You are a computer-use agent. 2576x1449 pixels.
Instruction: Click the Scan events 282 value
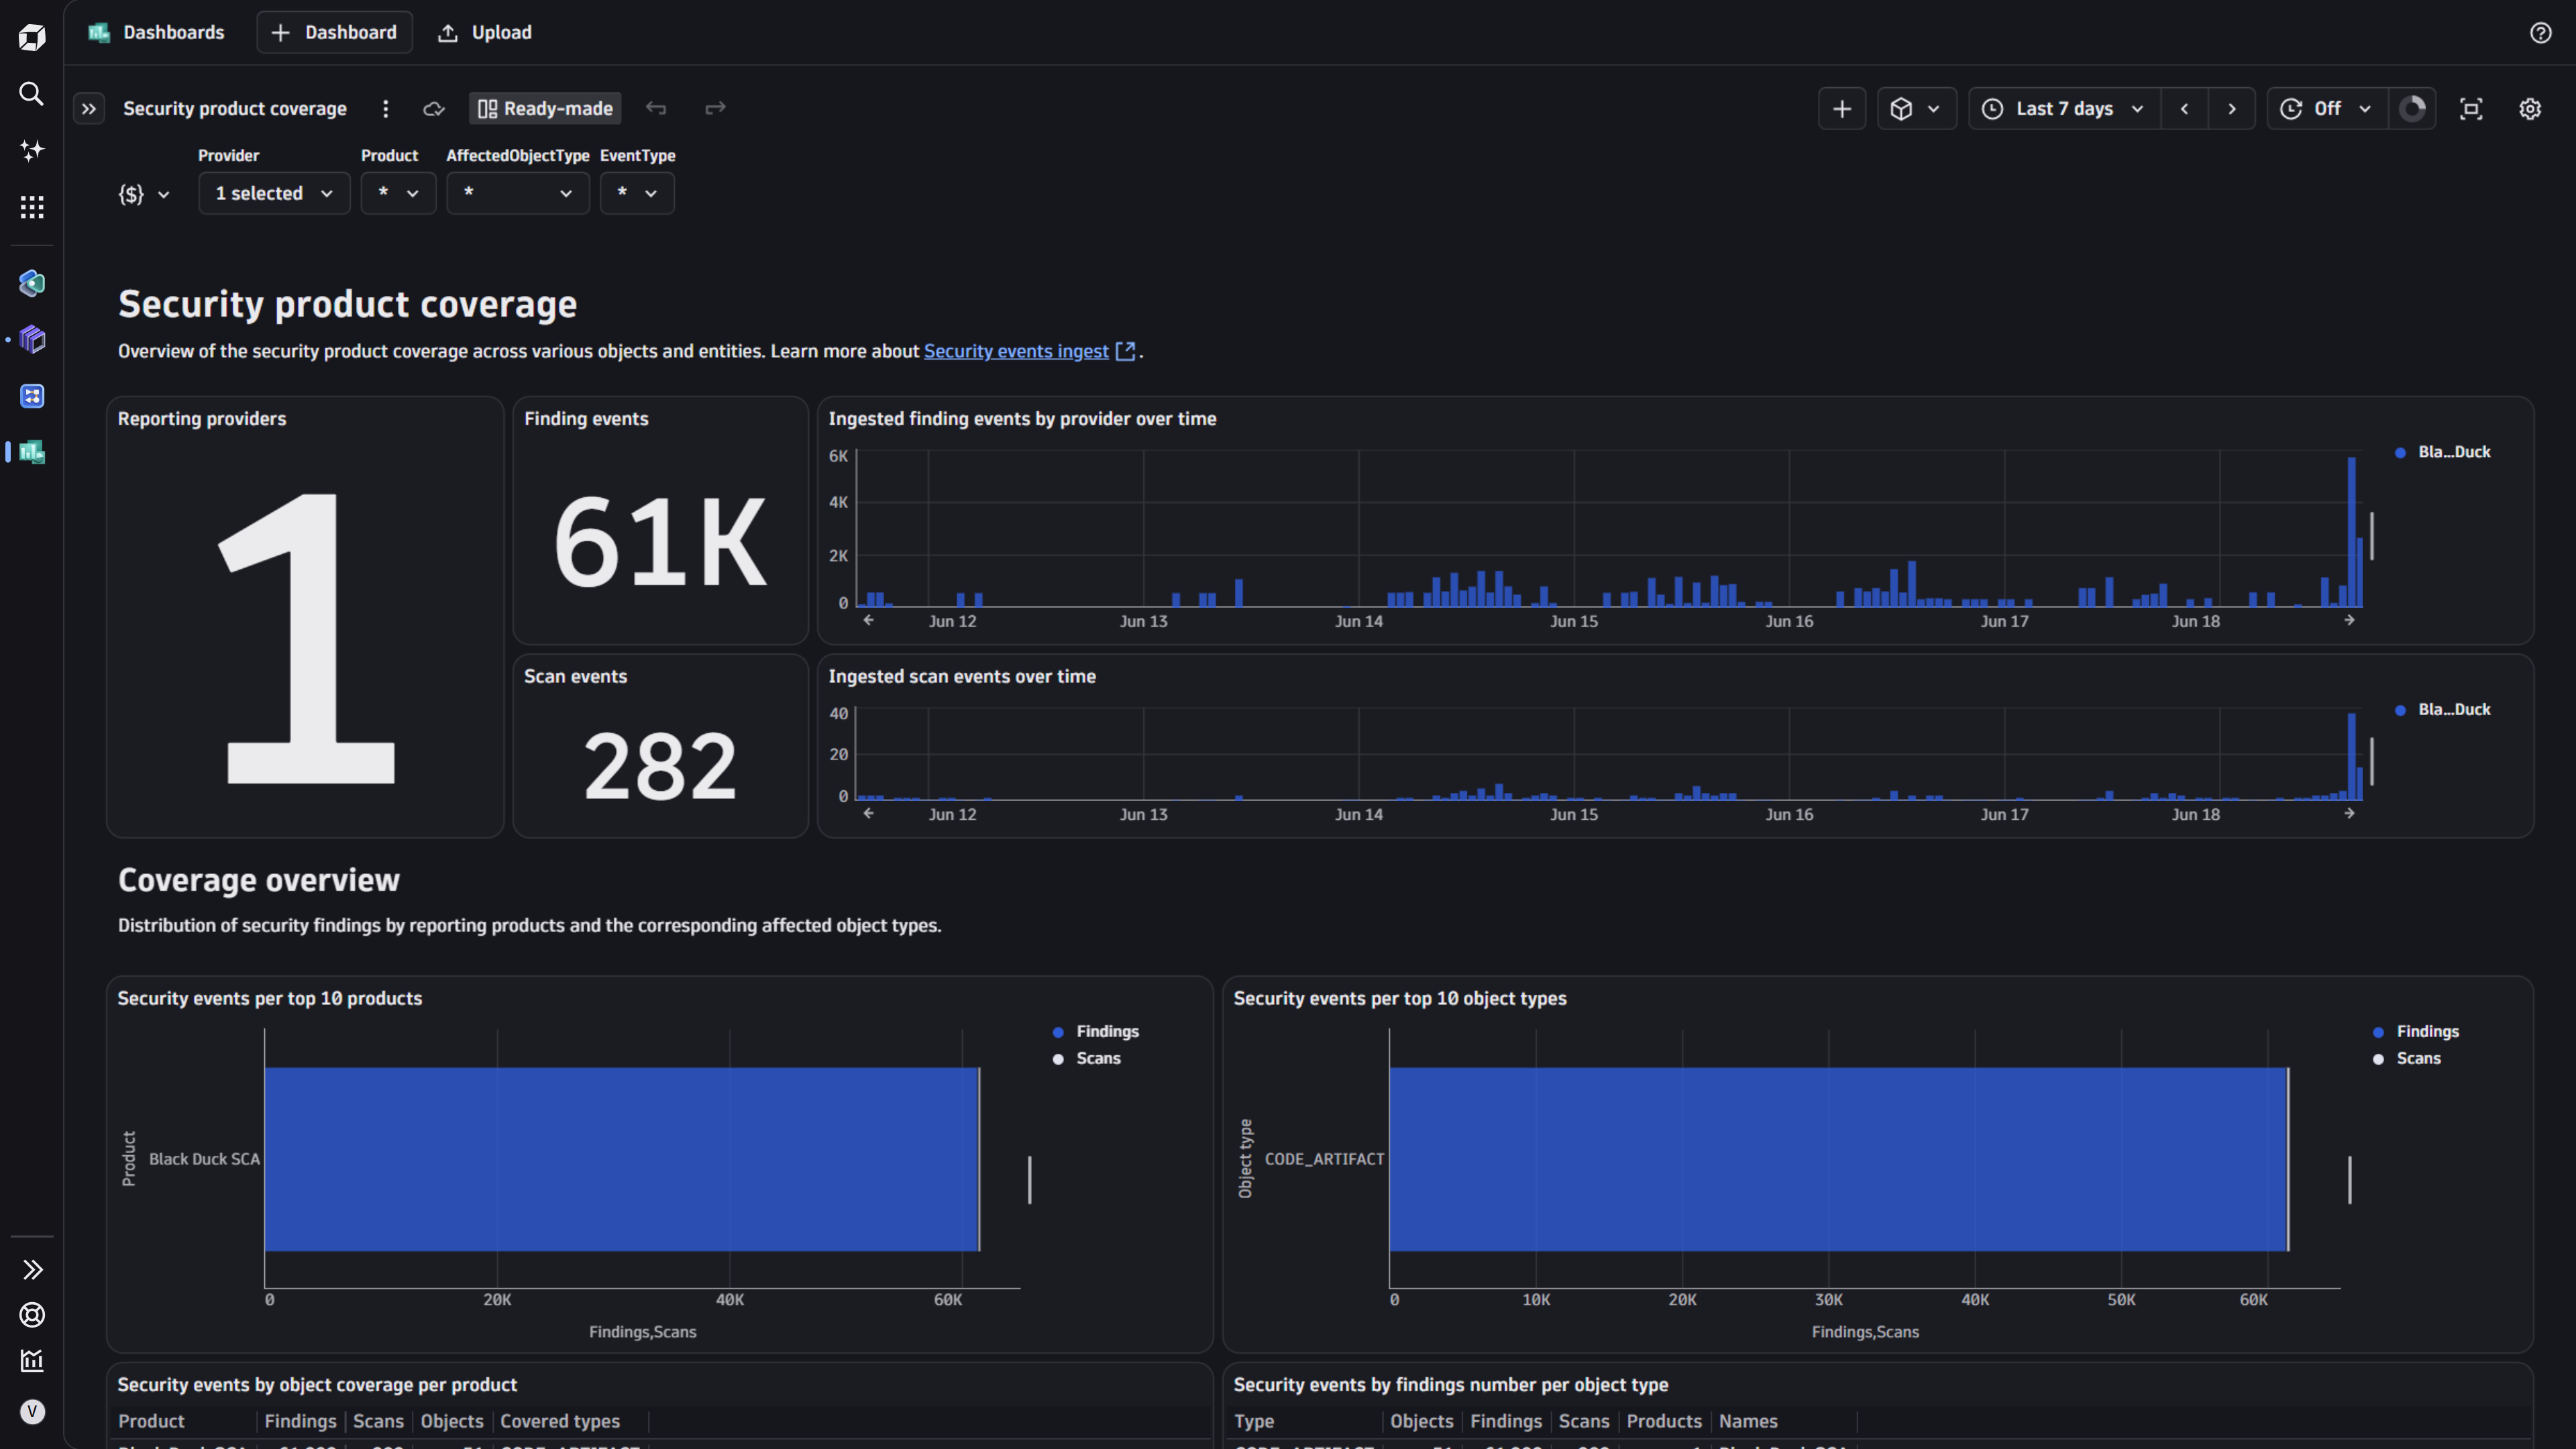tap(660, 766)
